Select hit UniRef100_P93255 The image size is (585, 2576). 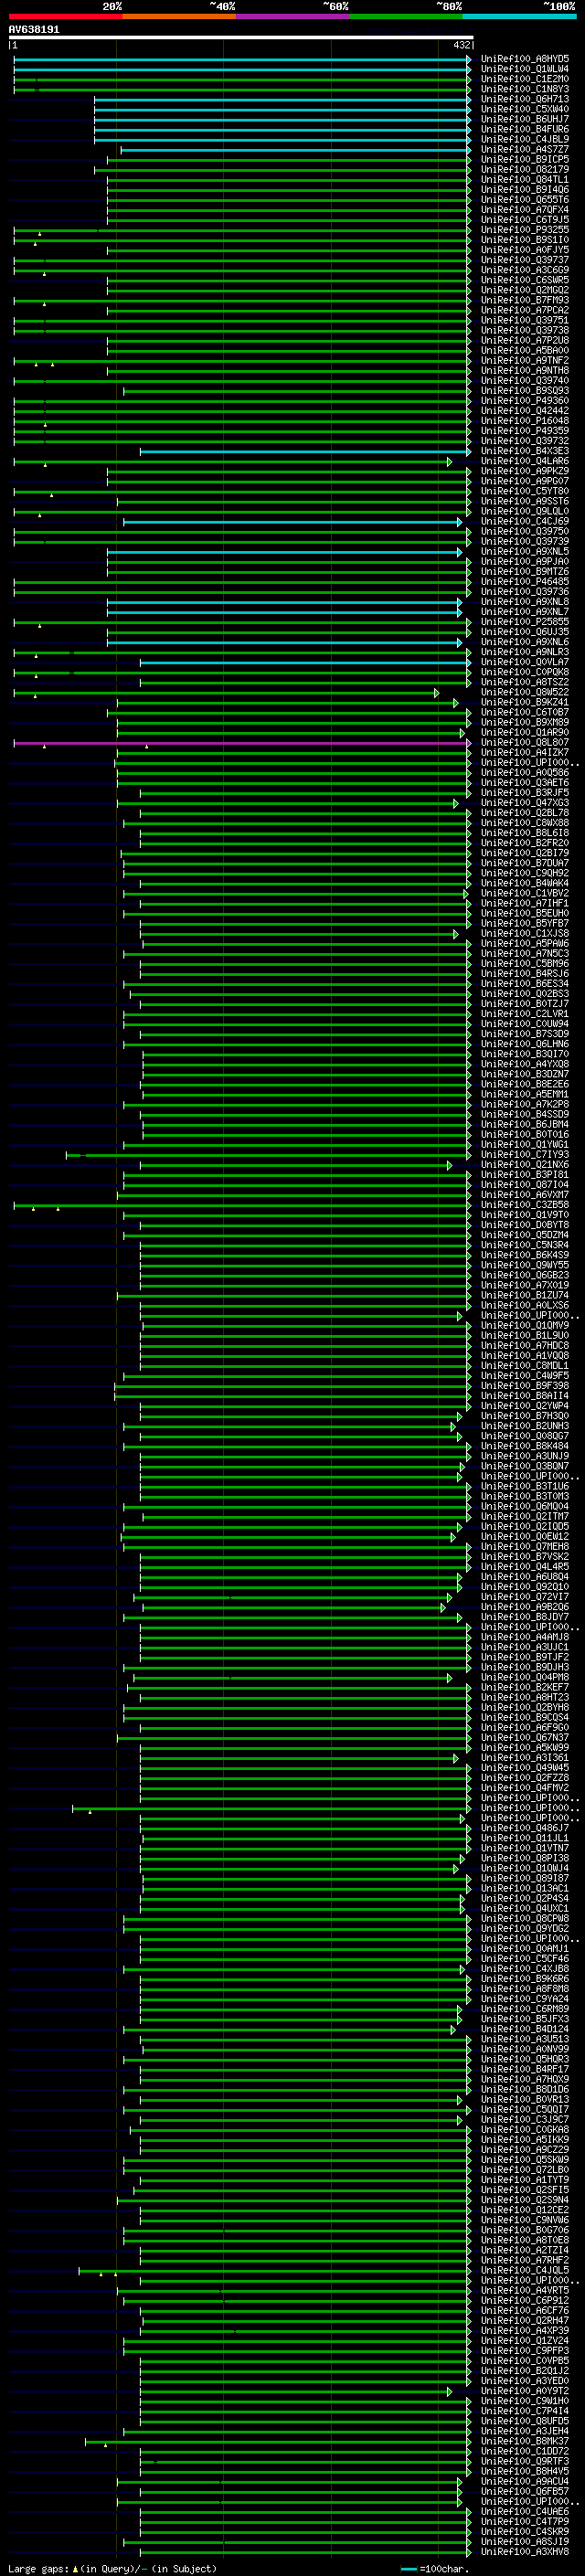pos(525,230)
